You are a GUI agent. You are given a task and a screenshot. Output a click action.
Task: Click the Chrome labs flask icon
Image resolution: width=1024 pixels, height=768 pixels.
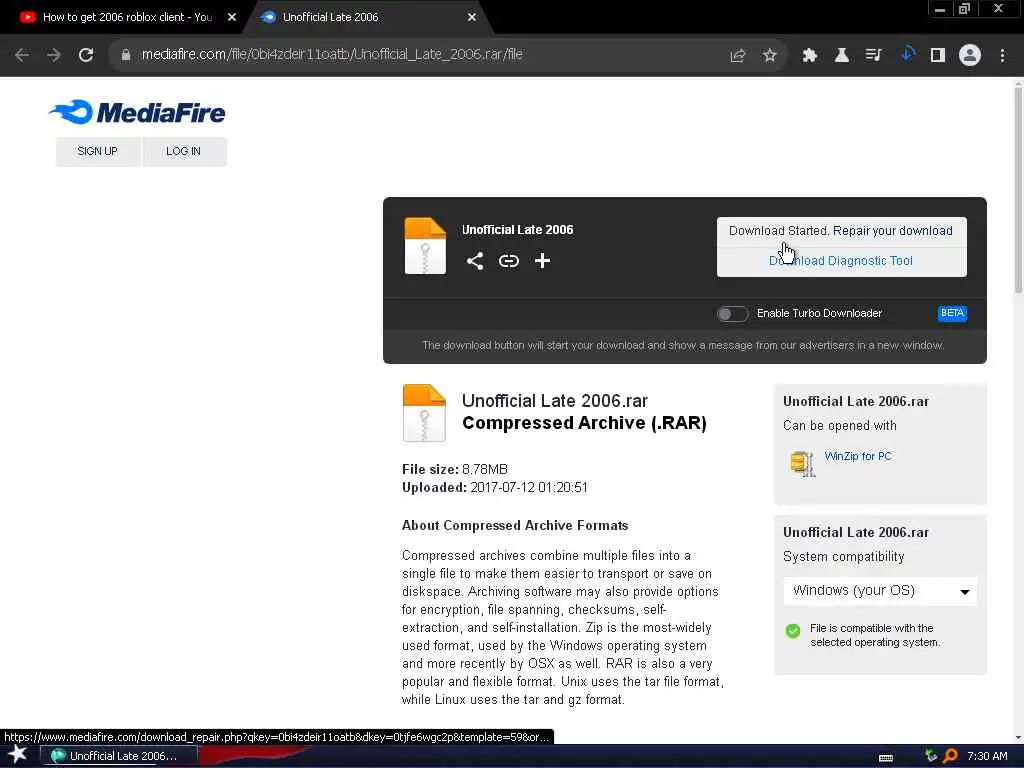pos(842,56)
